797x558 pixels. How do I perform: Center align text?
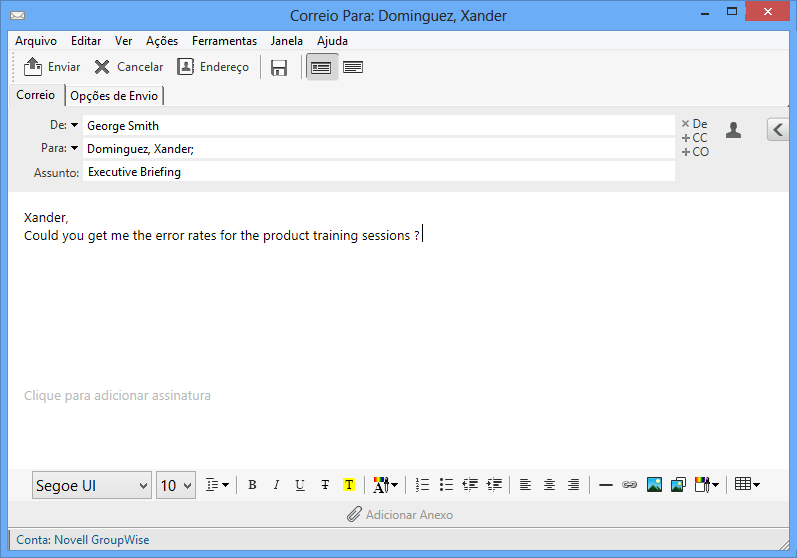[549, 485]
